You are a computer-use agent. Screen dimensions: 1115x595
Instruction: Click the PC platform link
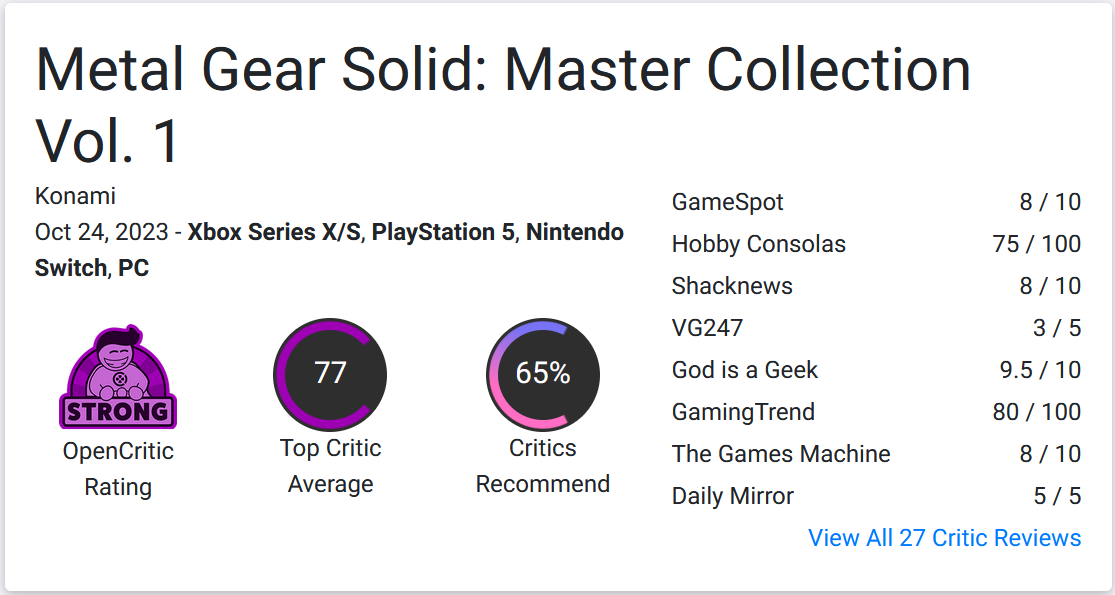pyautogui.click(x=134, y=268)
